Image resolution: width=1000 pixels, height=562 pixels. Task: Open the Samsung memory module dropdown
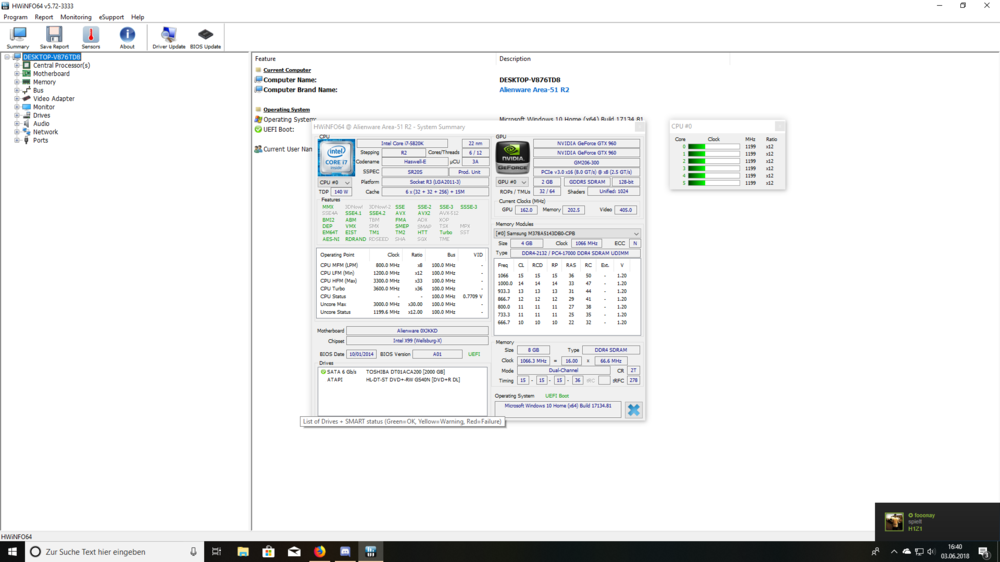(x=567, y=234)
